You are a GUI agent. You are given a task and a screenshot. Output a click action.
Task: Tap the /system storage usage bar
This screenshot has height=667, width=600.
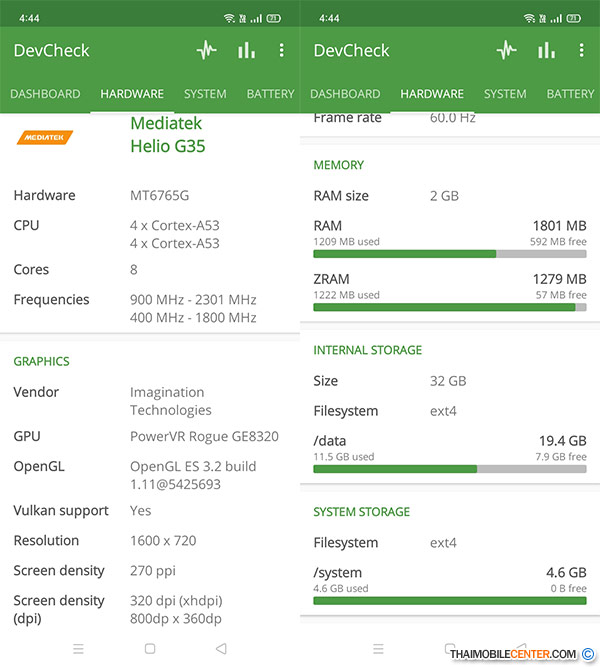(x=450, y=601)
